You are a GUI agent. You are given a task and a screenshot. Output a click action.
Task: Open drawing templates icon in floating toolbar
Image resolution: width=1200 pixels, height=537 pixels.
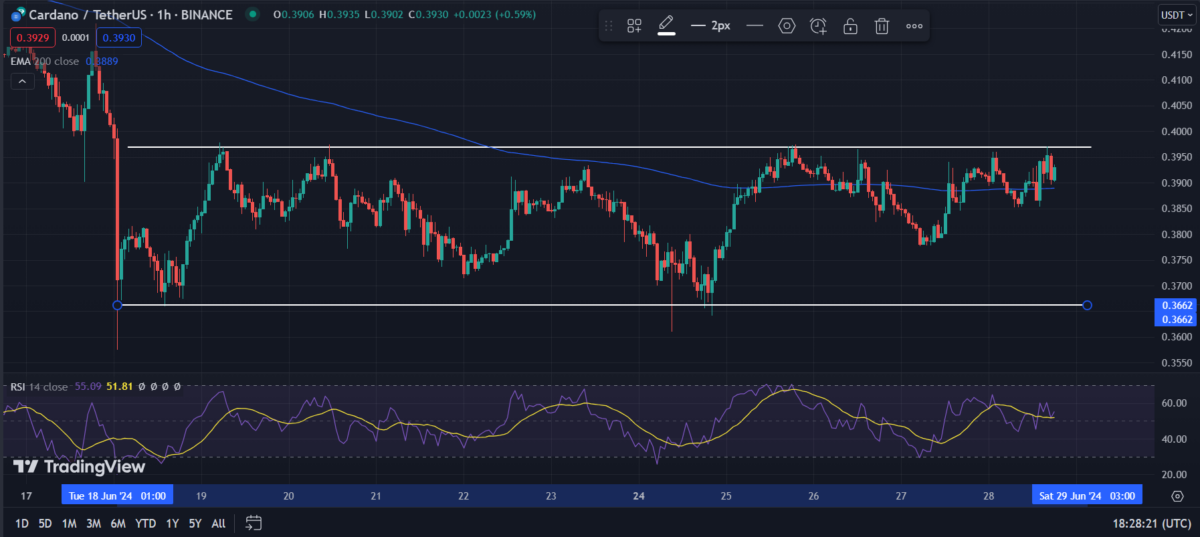(x=634, y=26)
